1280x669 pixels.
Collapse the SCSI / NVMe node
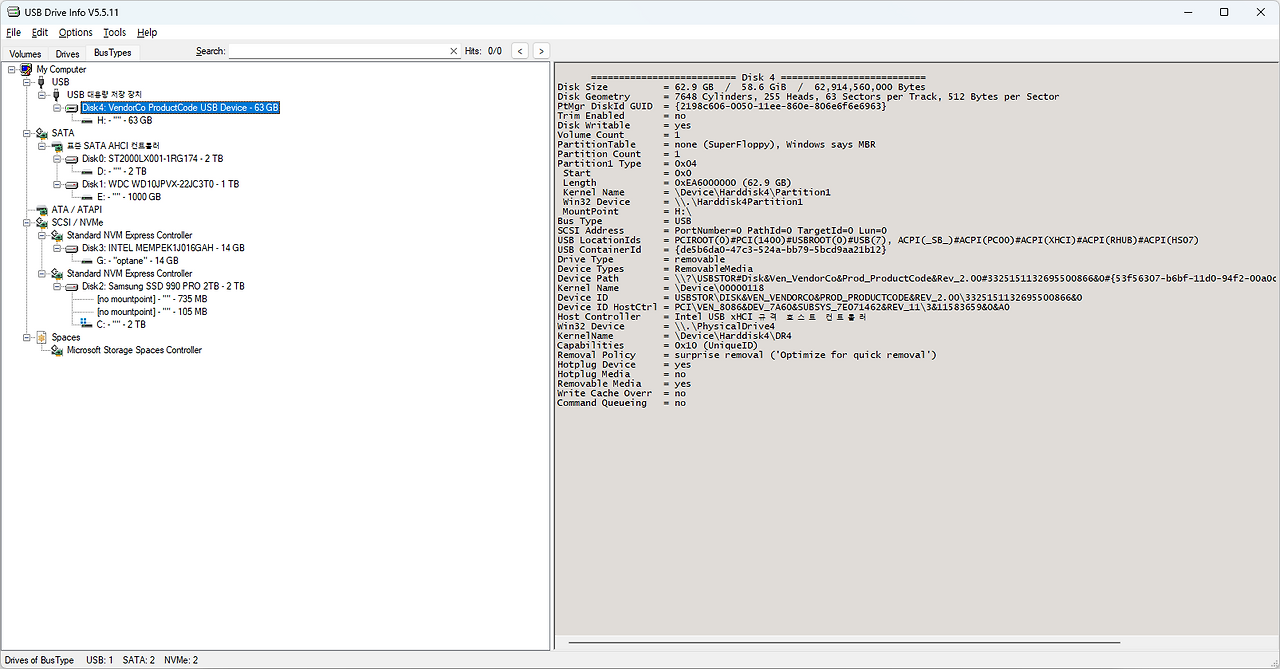point(26,222)
